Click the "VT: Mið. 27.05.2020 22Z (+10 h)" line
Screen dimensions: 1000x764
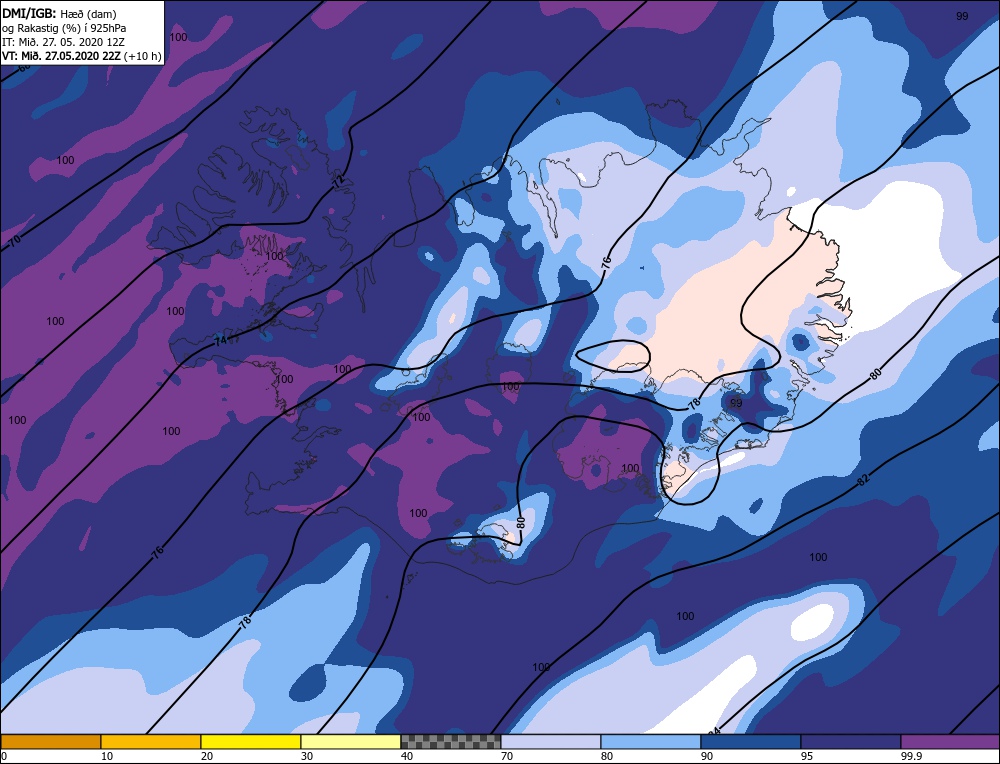coord(82,56)
